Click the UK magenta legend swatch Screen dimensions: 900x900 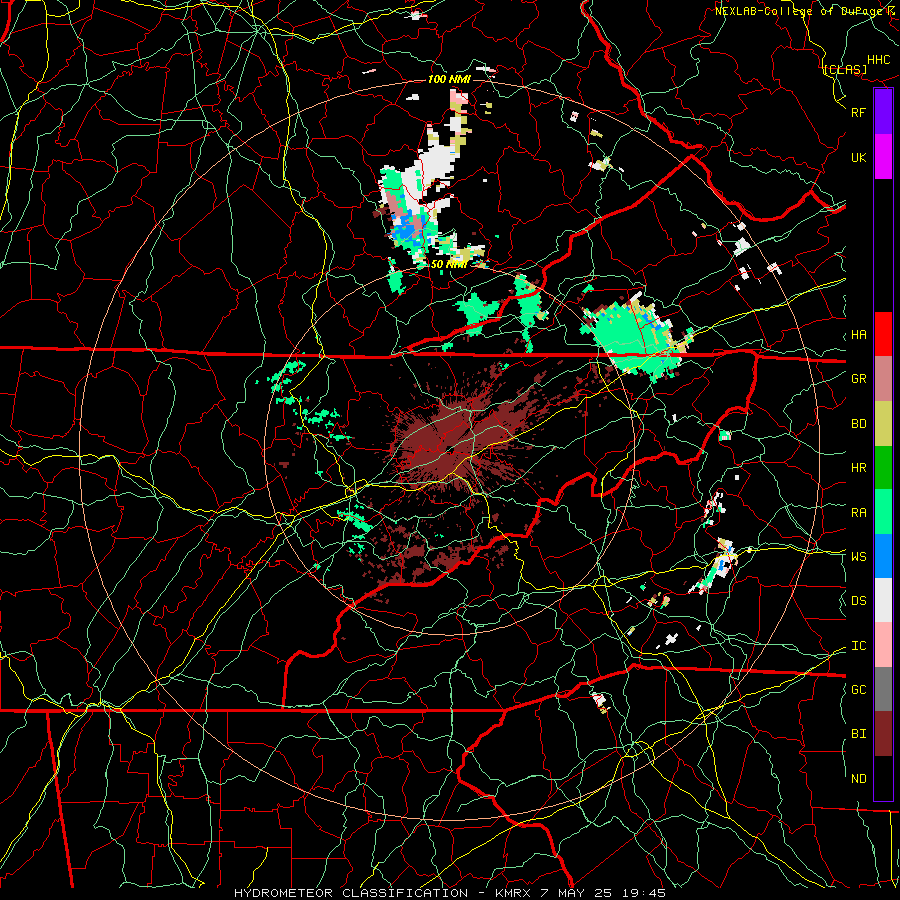click(x=883, y=157)
